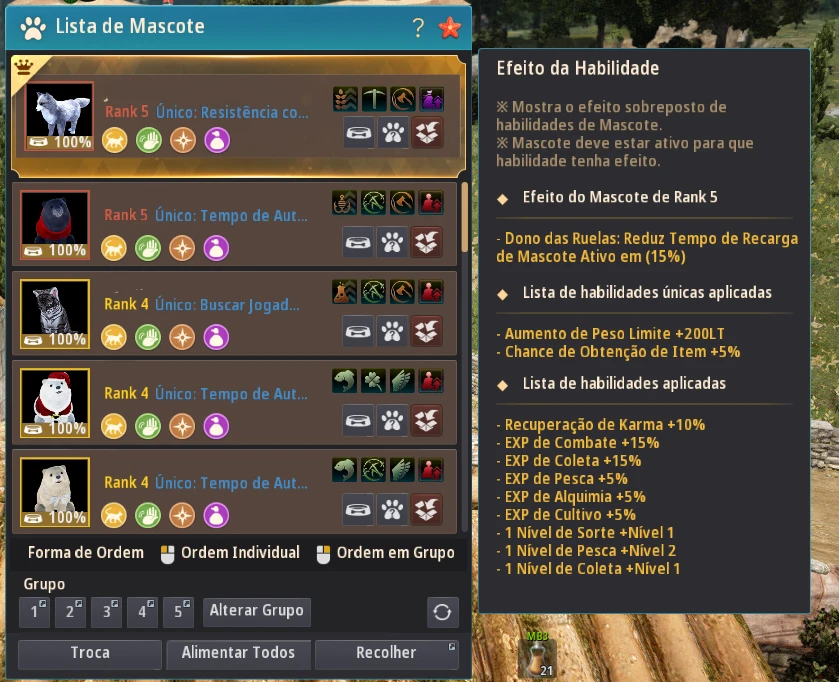
Task: Expand the Recolher button corner arrow
Action: [x=452, y=647]
